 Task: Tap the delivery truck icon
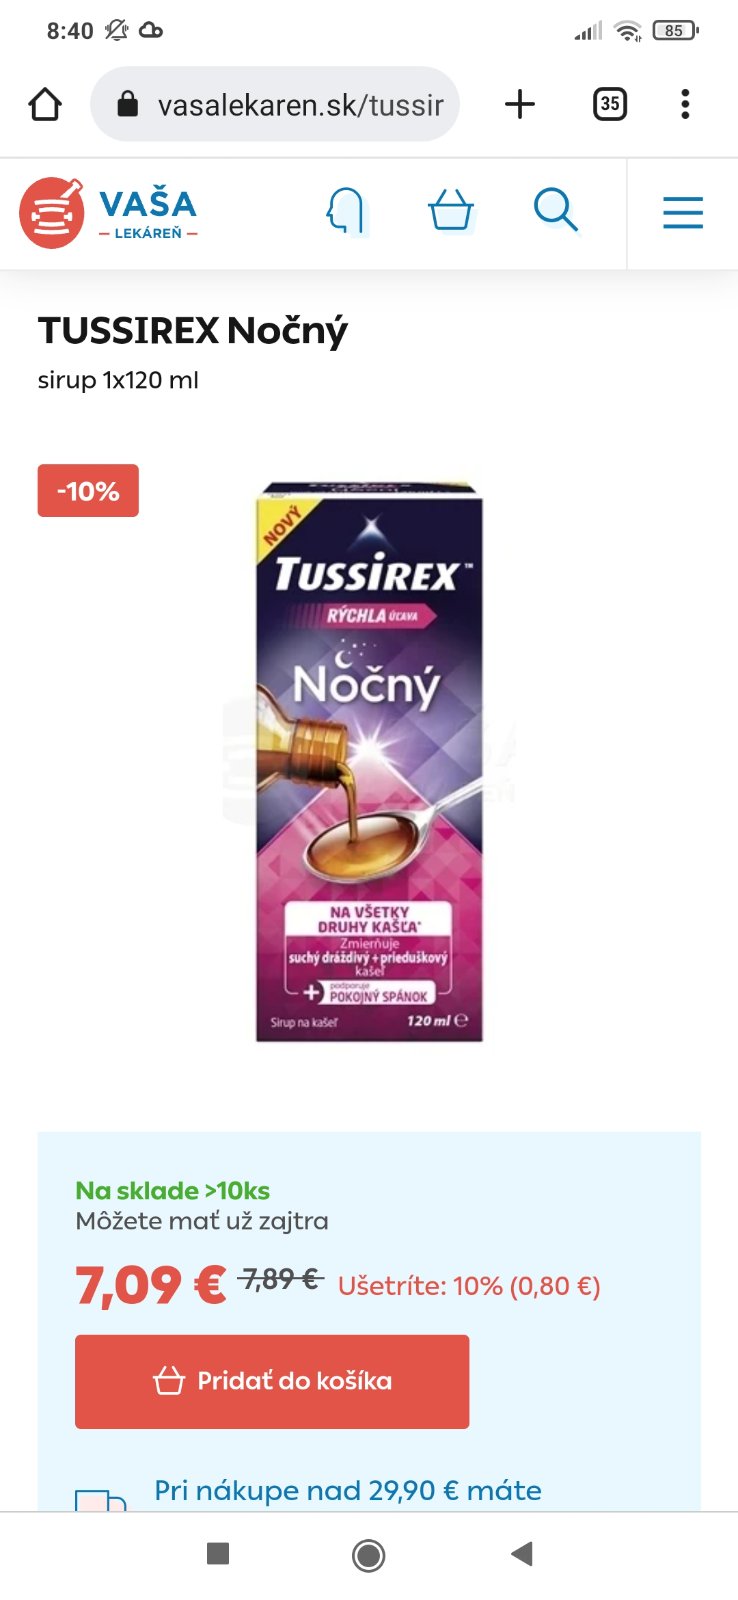[101, 1500]
